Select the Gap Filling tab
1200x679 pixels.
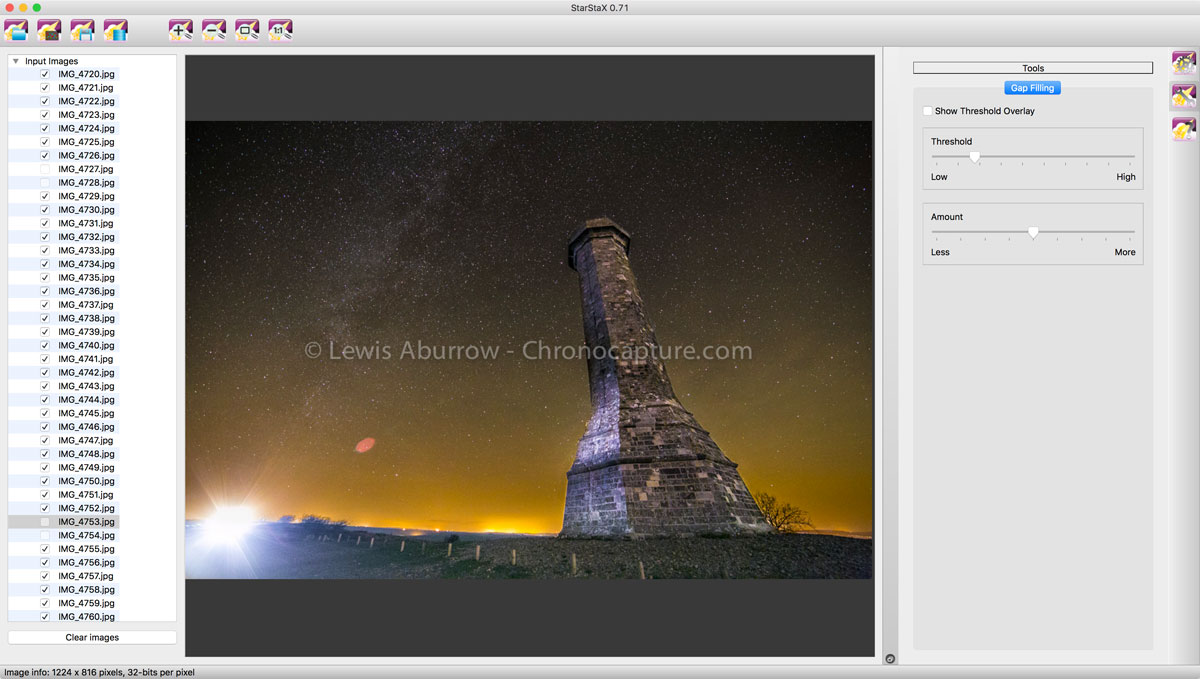pyautogui.click(x=1033, y=88)
